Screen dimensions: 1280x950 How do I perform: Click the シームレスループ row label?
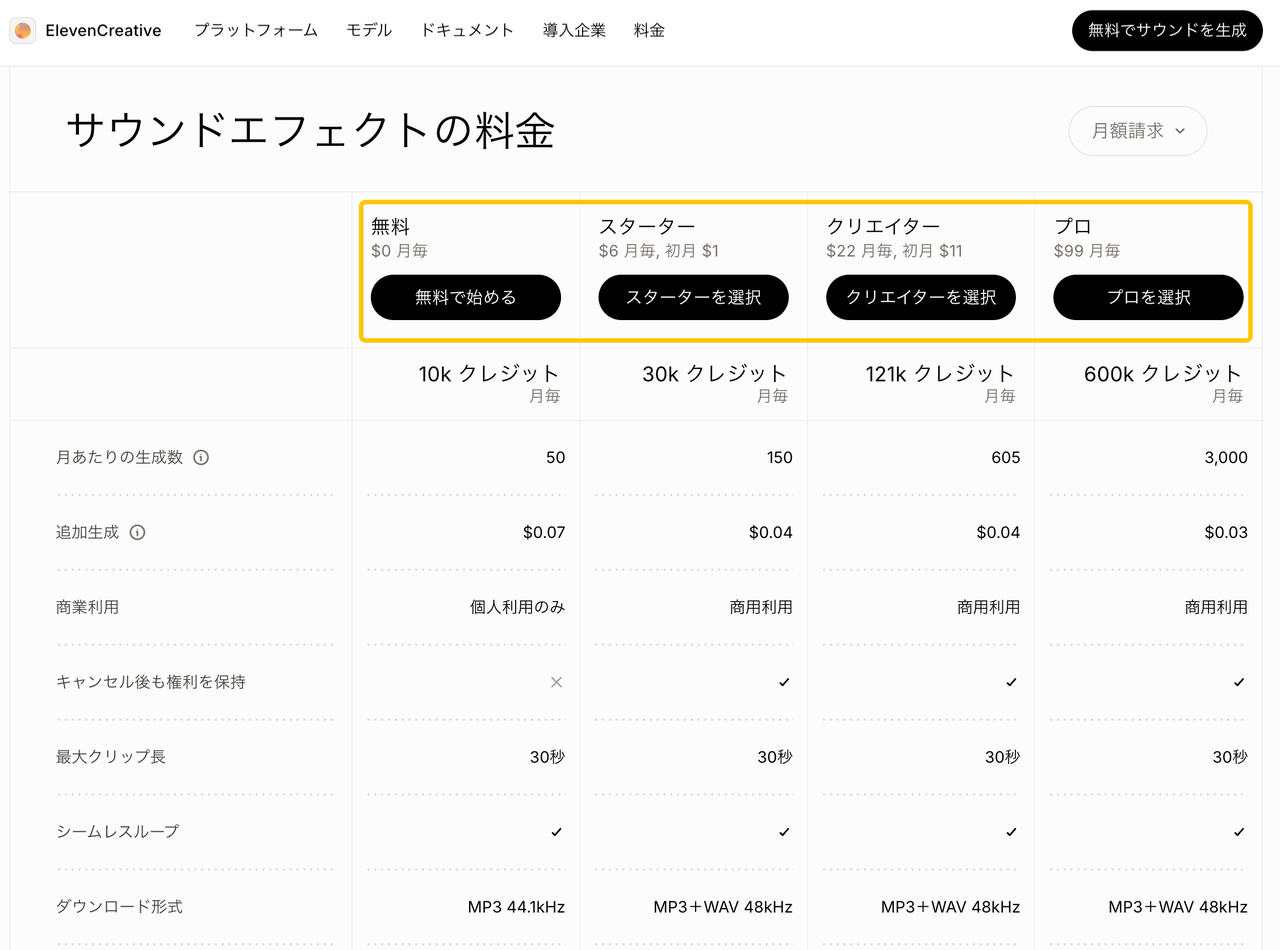[x=118, y=832]
